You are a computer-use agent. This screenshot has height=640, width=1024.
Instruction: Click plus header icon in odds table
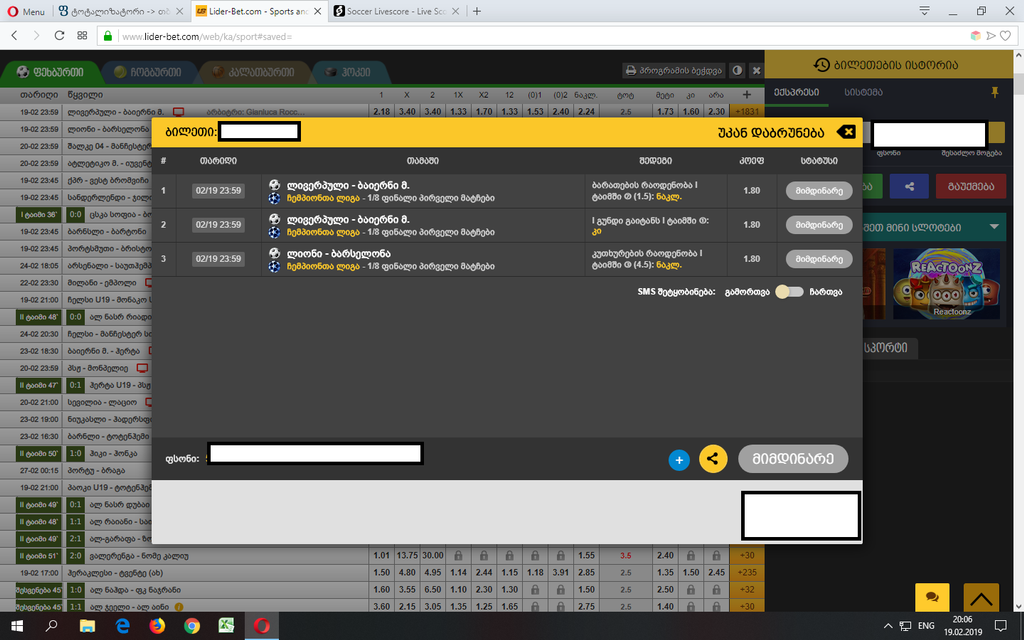746,95
